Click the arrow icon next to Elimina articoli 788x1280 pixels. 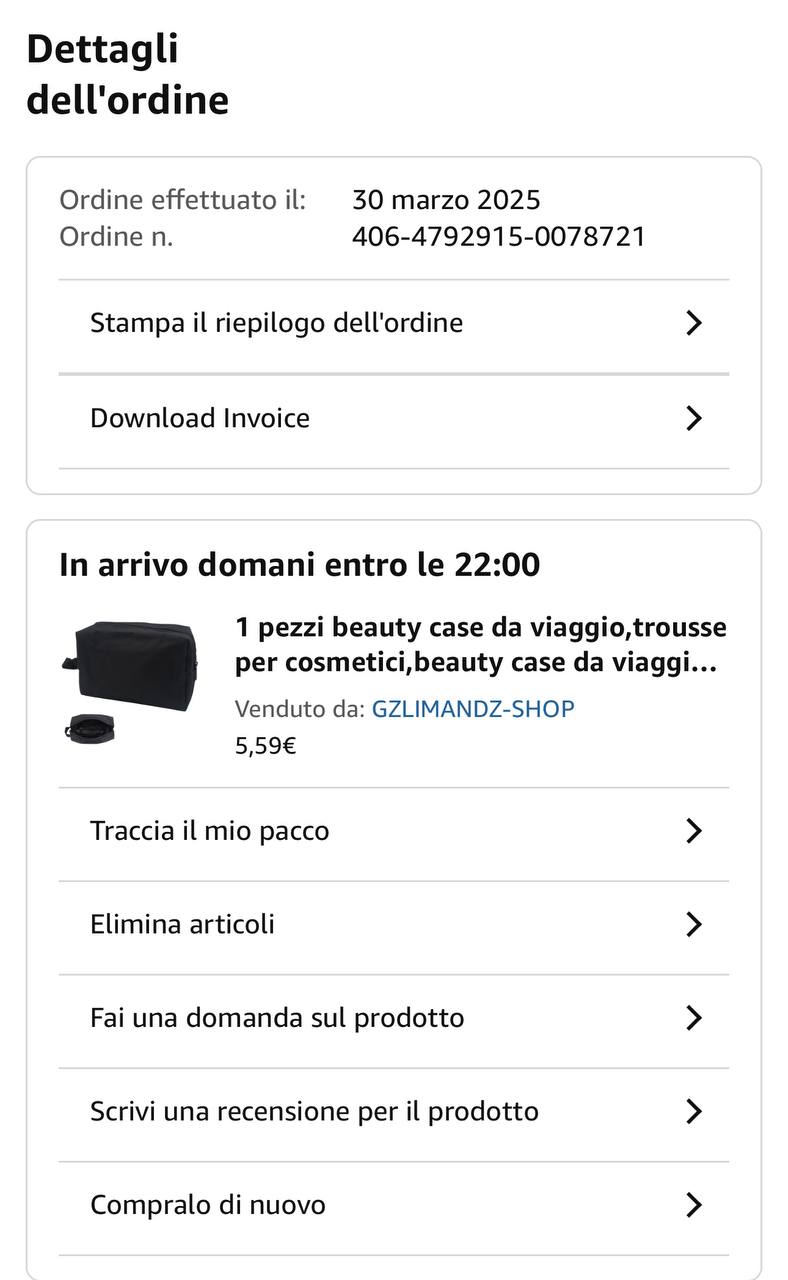coord(694,924)
